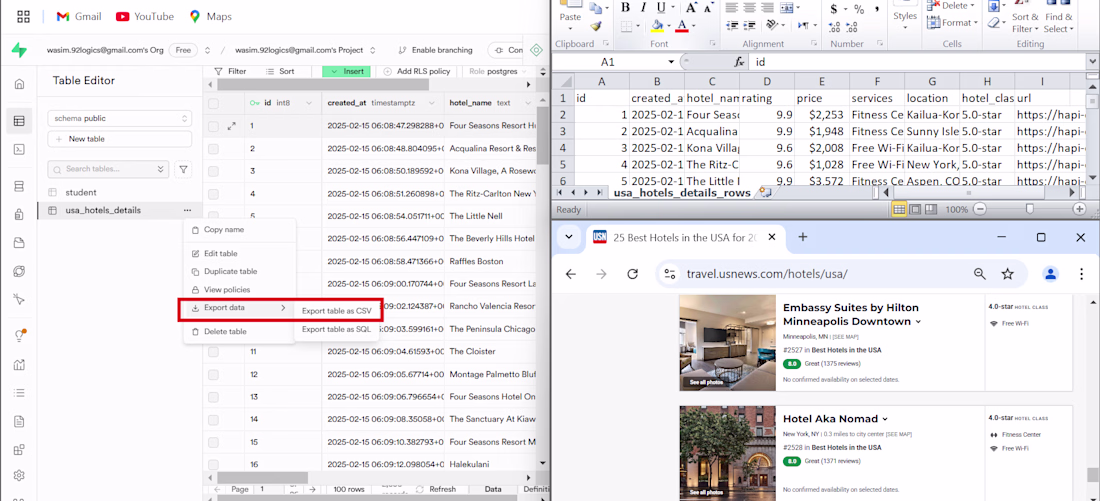The height and width of the screenshot is (501, 1100).
Task: Click the Supabase lightning logo
Action: point(20,51)
